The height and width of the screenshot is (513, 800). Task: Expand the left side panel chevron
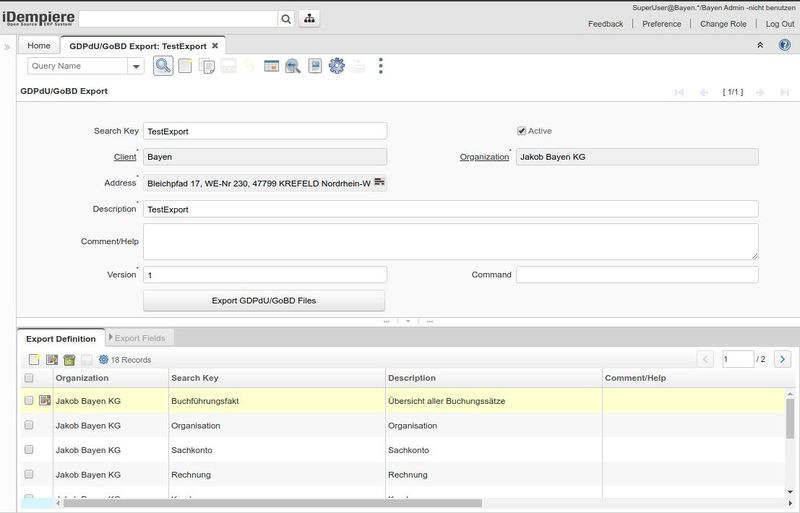pyautogui.click(x=8, y=46)
